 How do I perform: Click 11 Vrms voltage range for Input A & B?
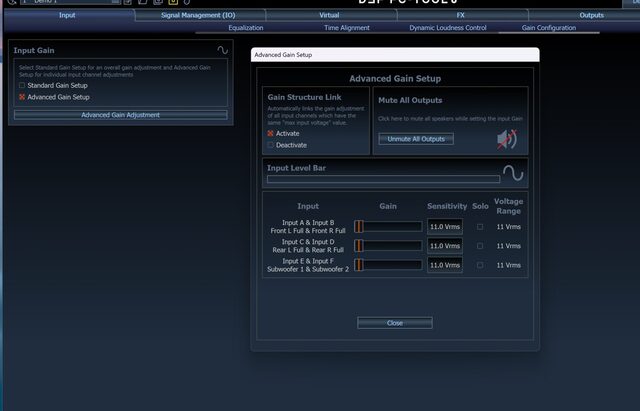pos(509,227)
